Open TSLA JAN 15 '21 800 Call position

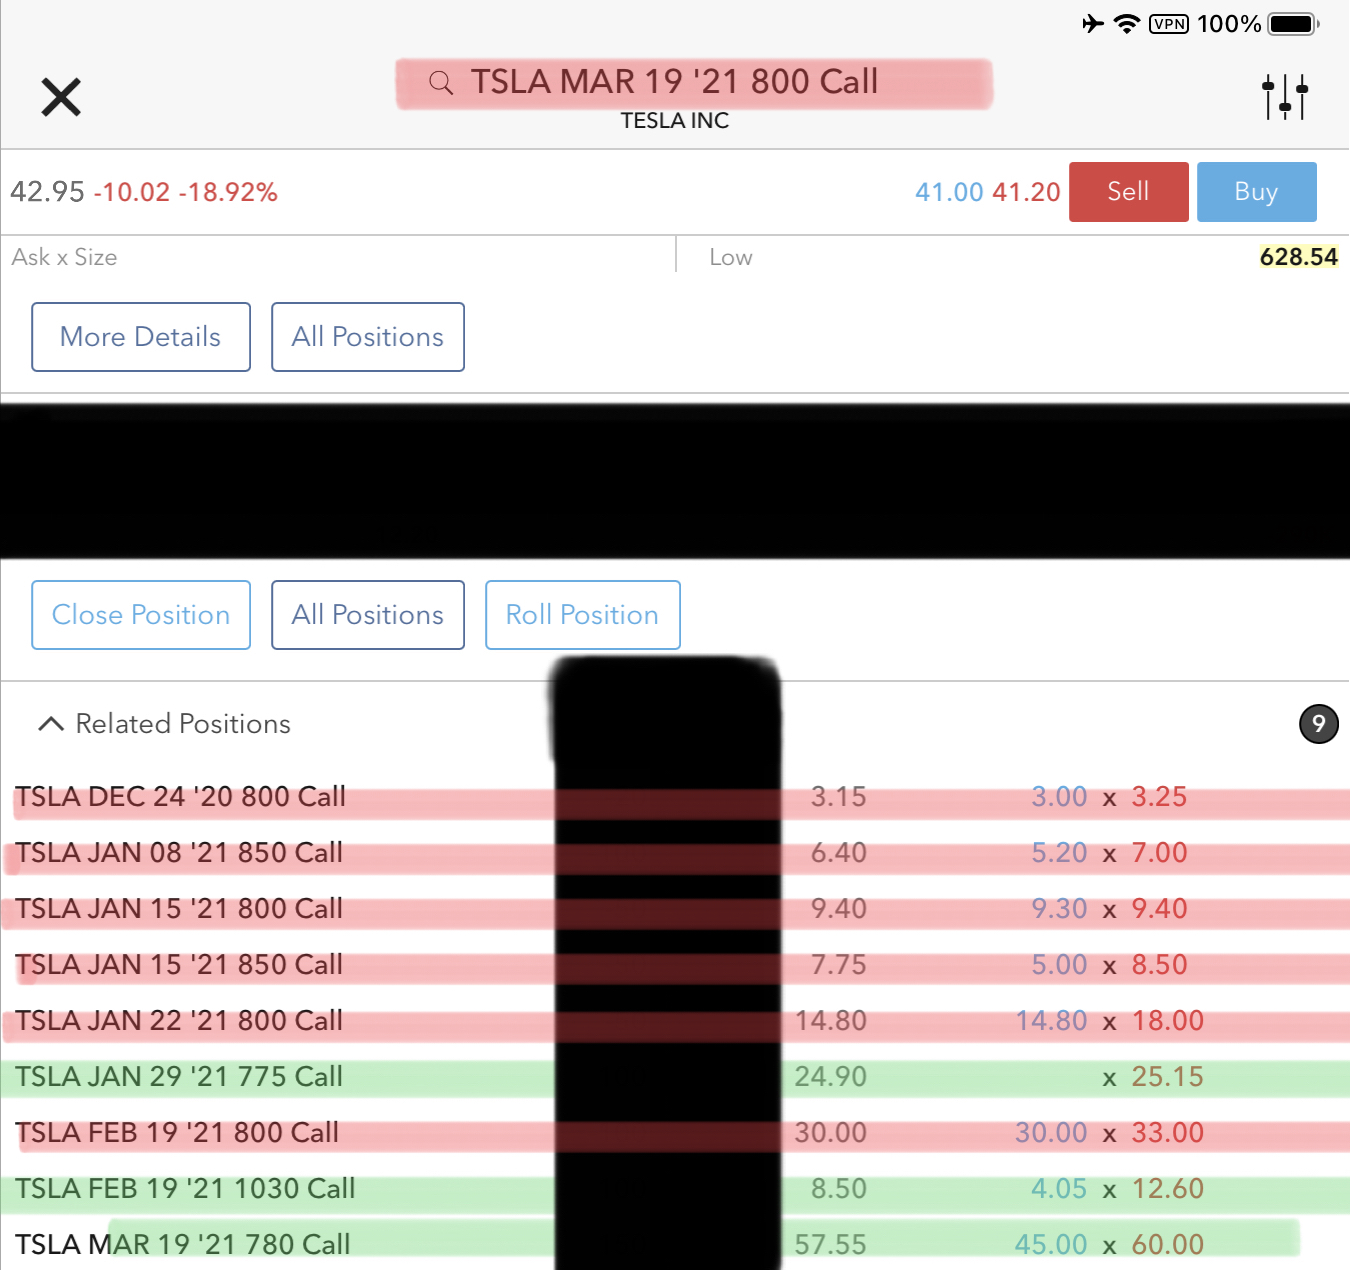(180, 909)
